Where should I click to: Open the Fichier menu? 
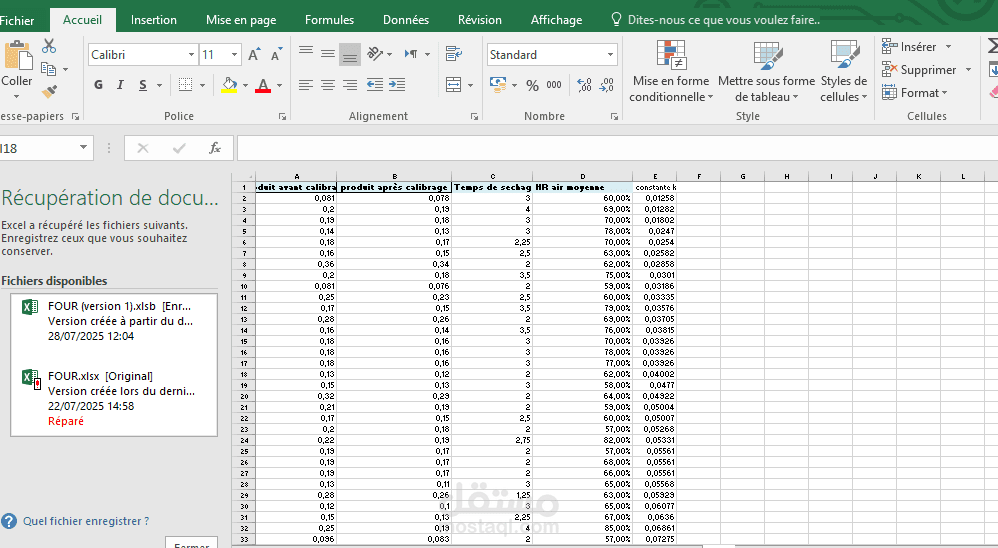pos(17,20)
